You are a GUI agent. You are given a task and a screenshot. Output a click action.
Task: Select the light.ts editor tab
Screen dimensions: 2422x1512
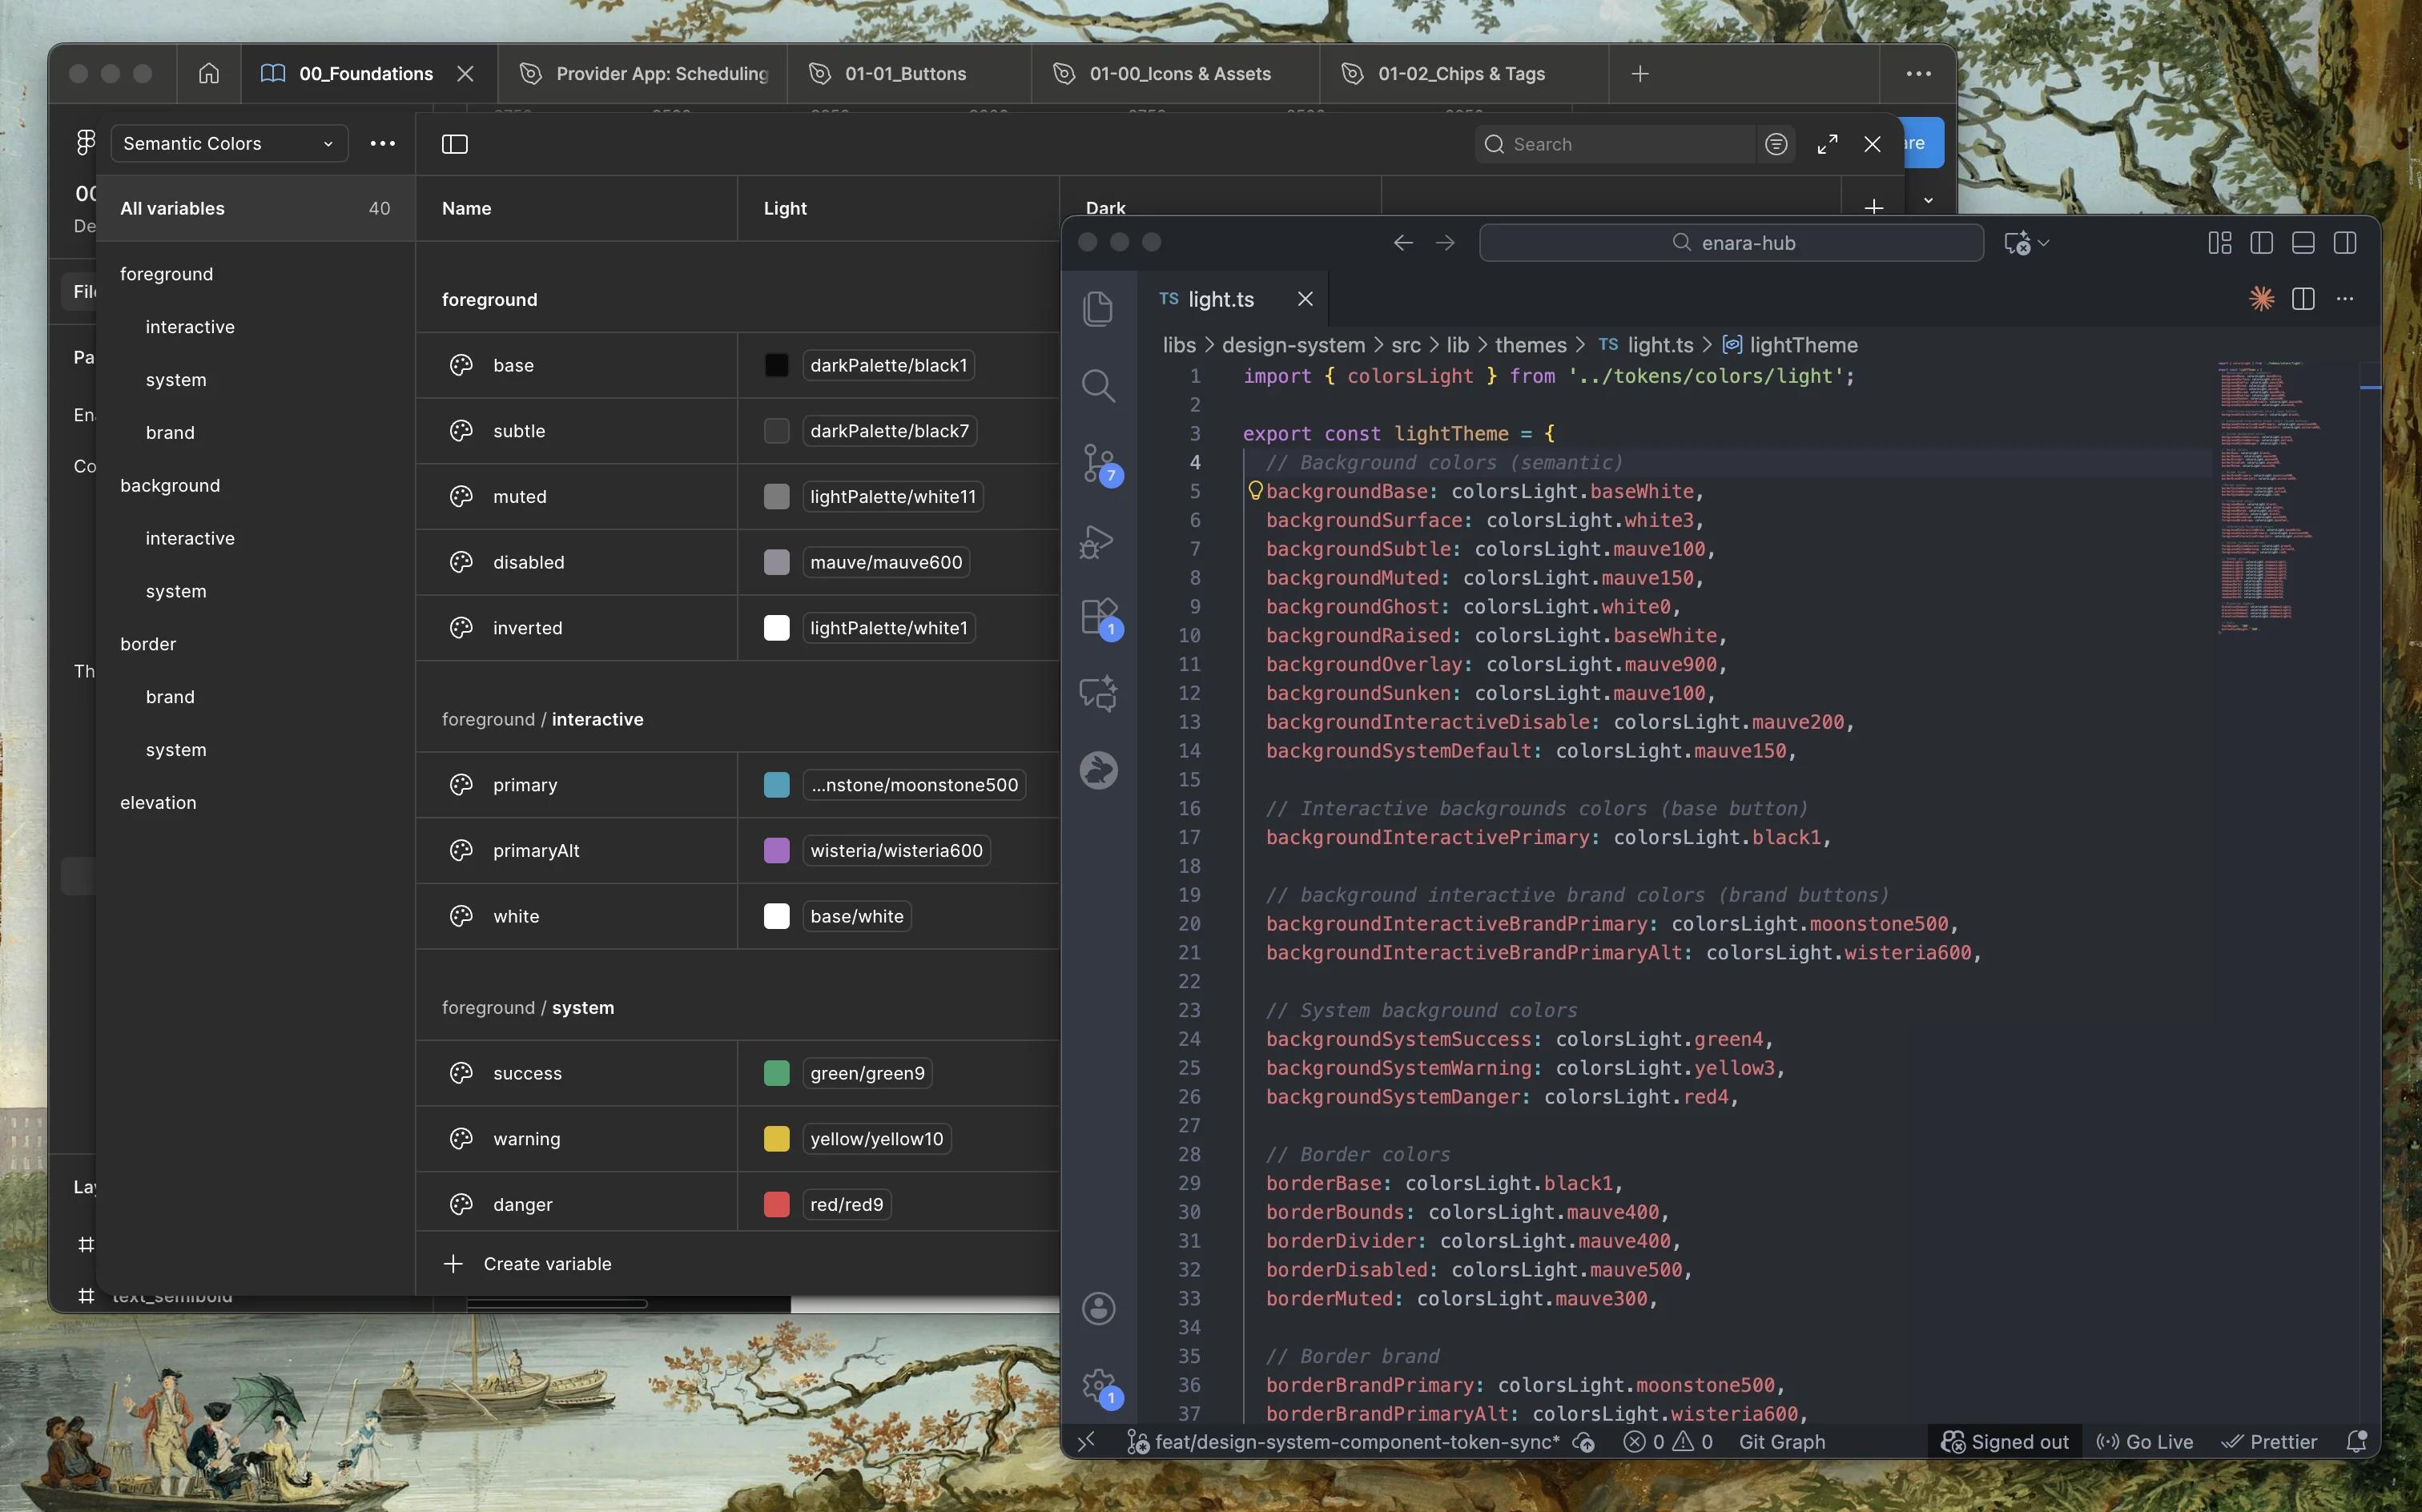point(1220,299)
